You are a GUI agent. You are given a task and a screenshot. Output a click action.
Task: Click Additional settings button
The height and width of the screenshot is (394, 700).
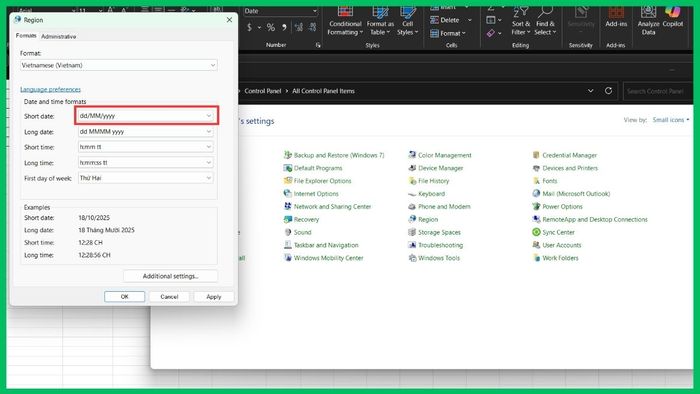coord(171,276)
